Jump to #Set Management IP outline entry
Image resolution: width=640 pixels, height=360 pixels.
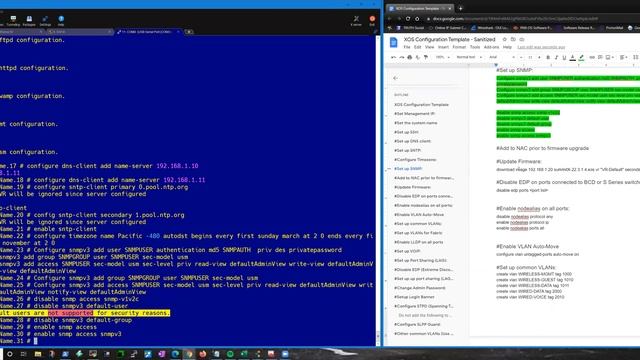[x=414, y=113]
